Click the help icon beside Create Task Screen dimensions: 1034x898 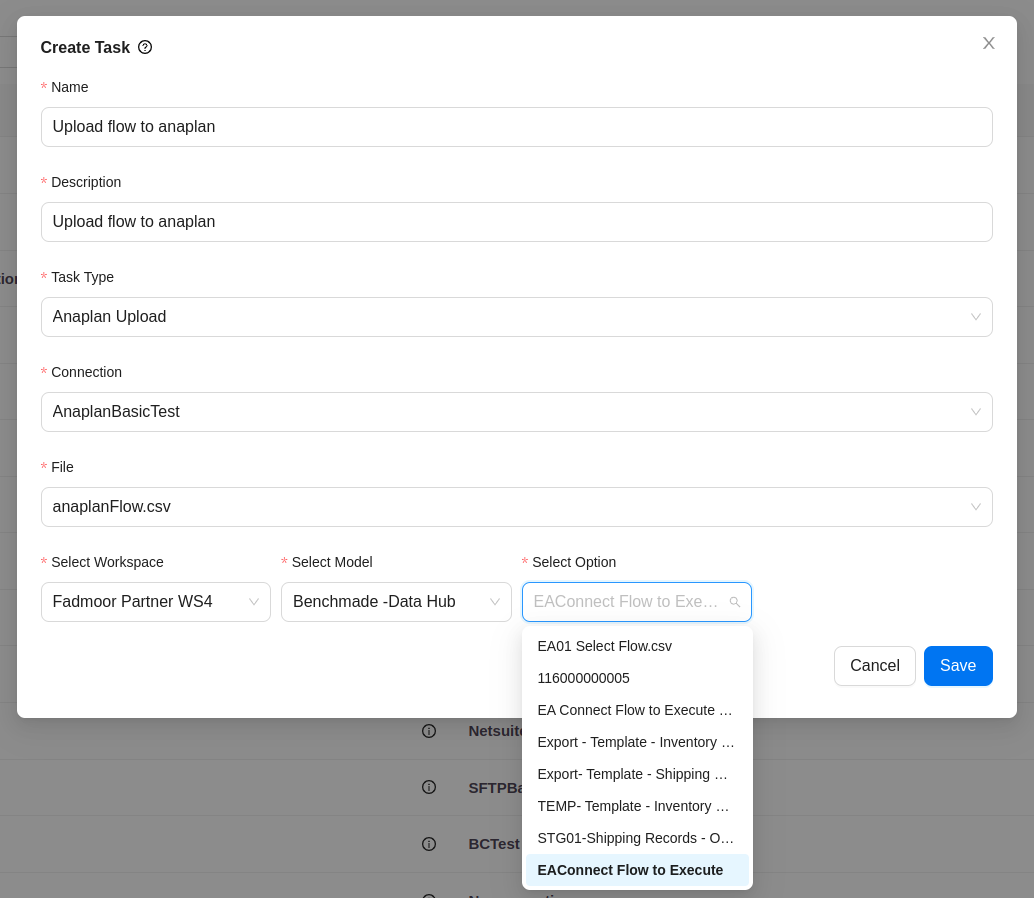coord(145,47)
